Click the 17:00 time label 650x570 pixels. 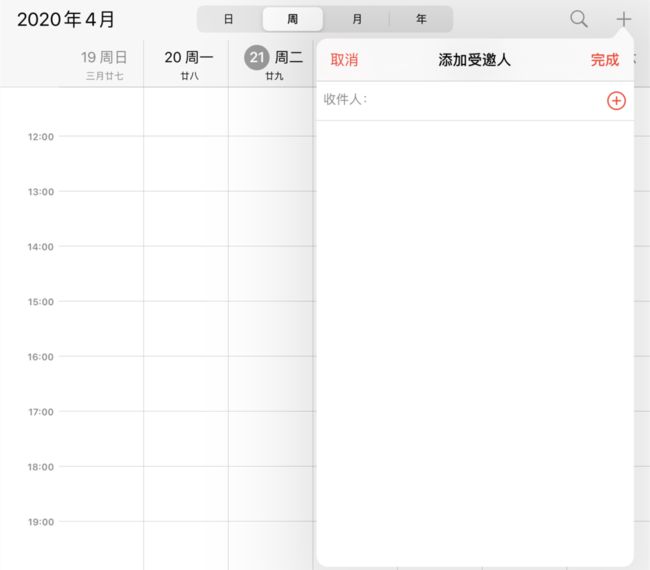(x=41, y=412)
